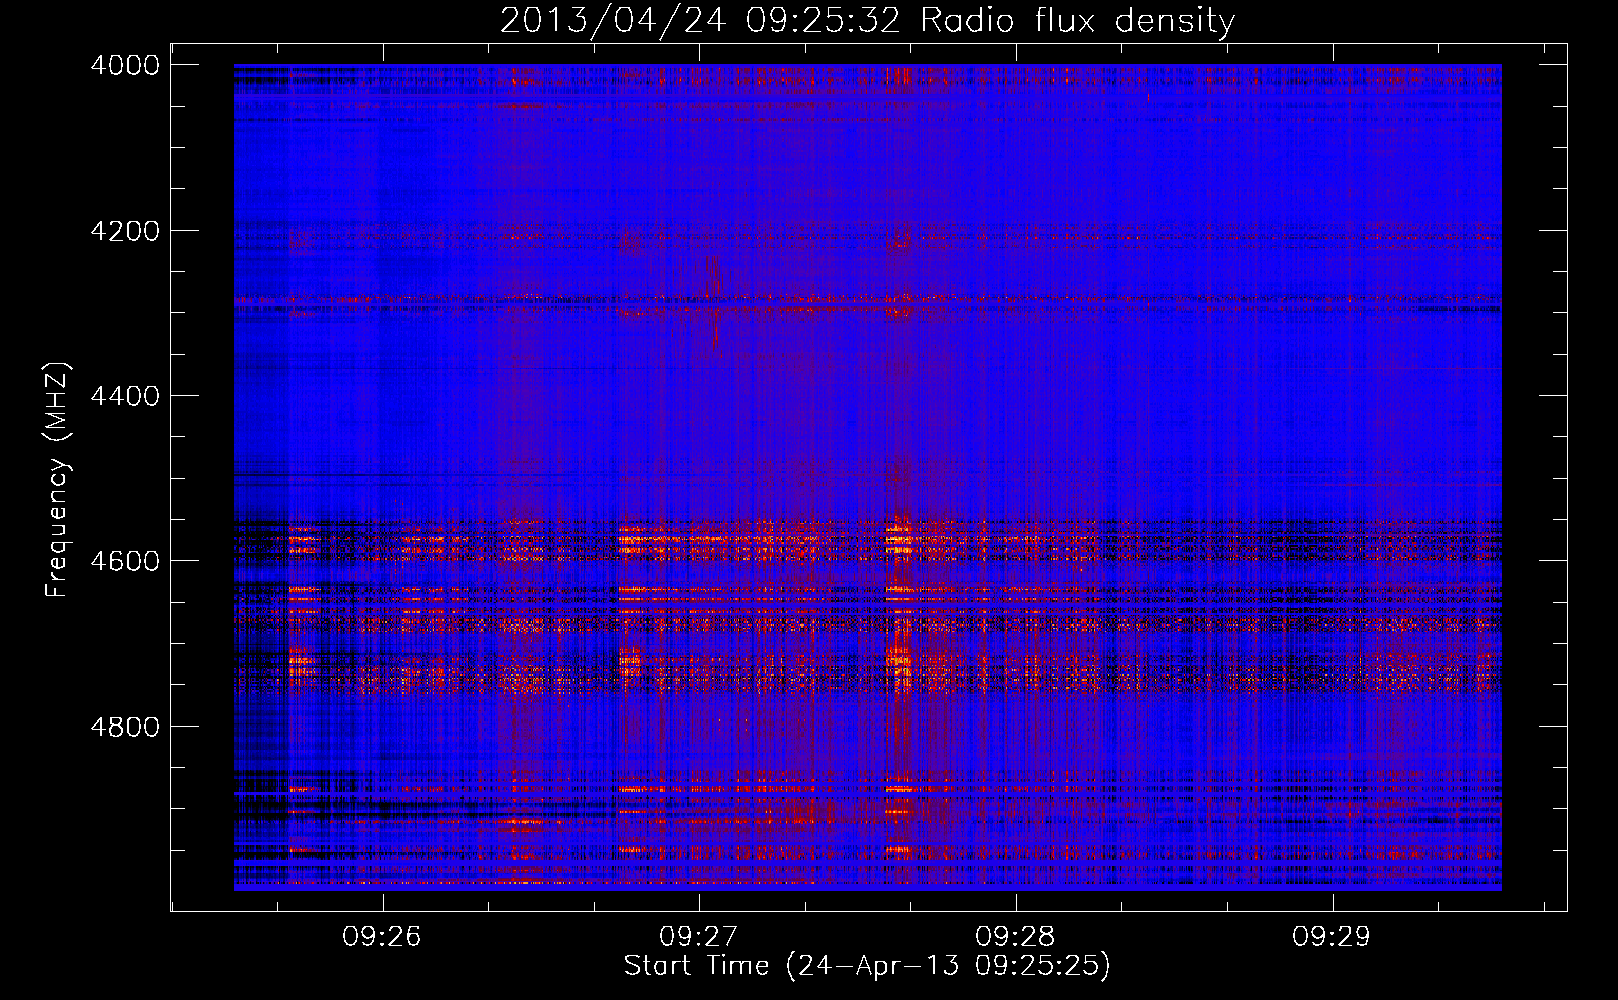Click the plot title "2013/04/24 09:25:32 Radio flux density"

click(x=867, y=20)
